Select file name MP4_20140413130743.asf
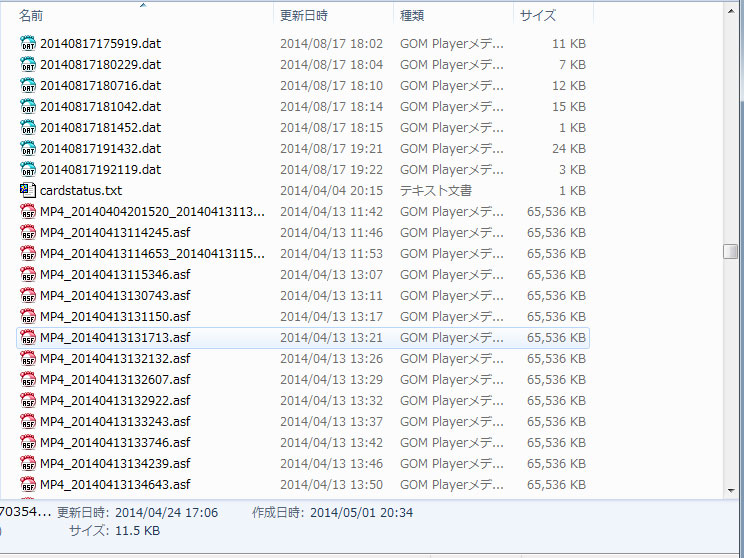The height and width of the screenshot is (558, 744). 115,295
